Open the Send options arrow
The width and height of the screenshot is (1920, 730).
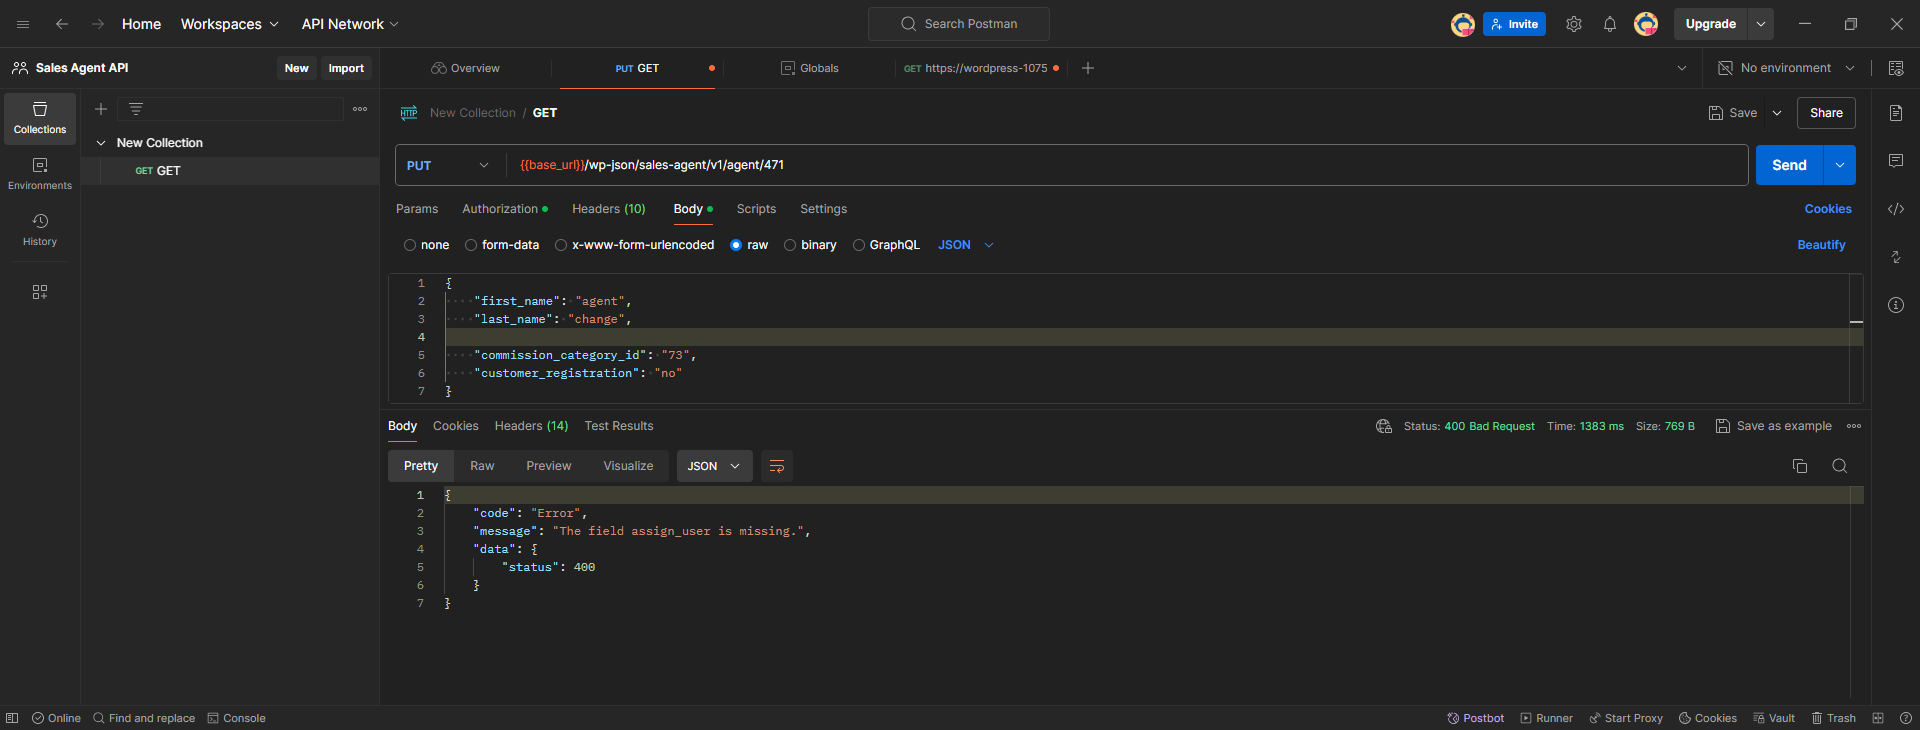click(x=1840, y=165)
